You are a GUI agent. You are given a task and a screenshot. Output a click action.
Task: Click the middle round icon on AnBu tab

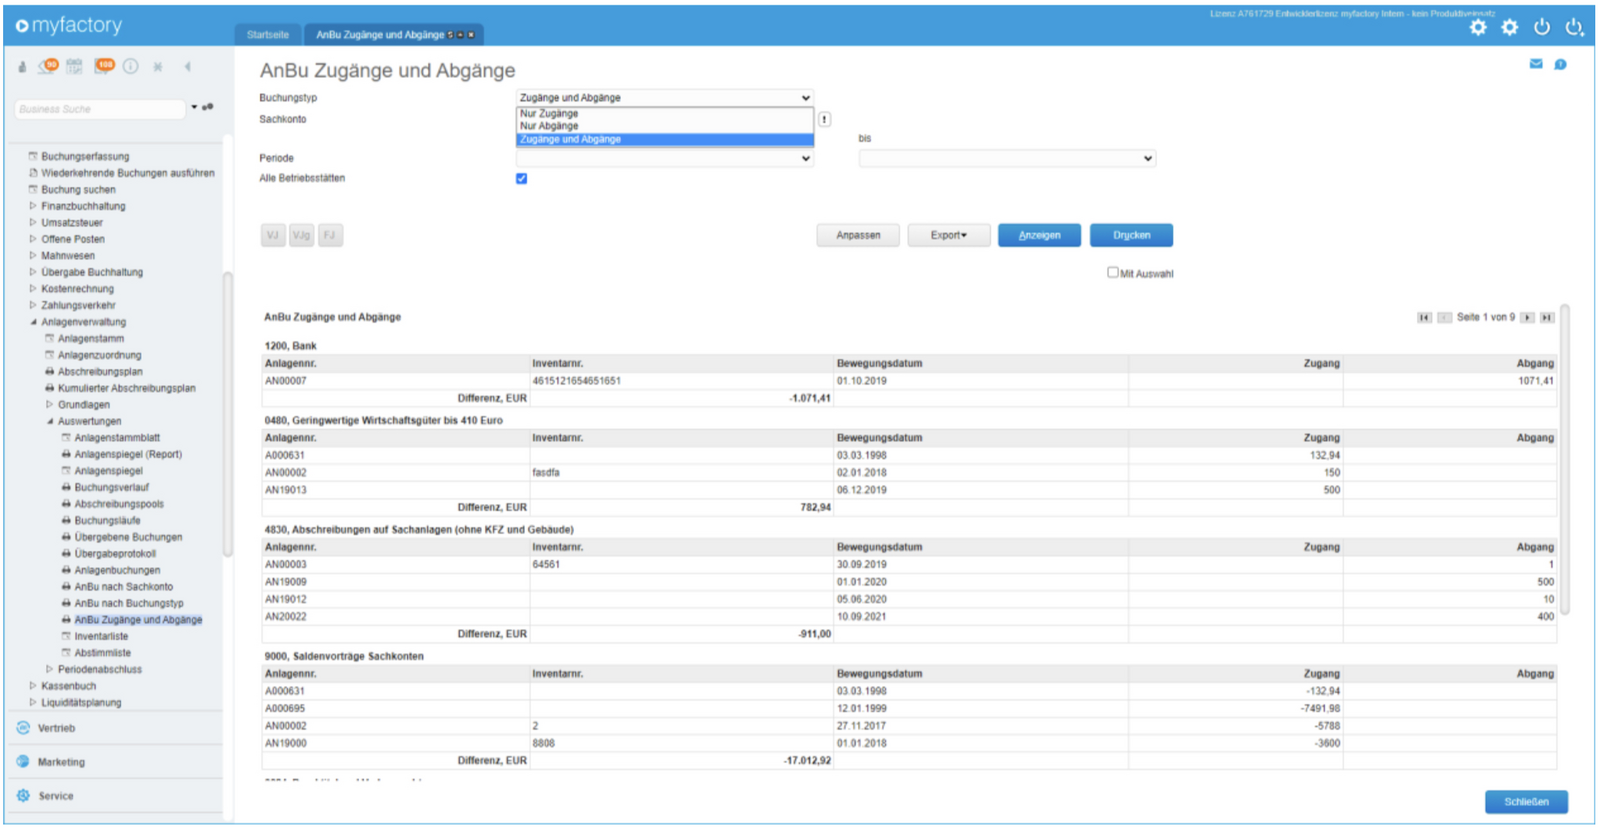pyautogui.click(x=460, y=35)
